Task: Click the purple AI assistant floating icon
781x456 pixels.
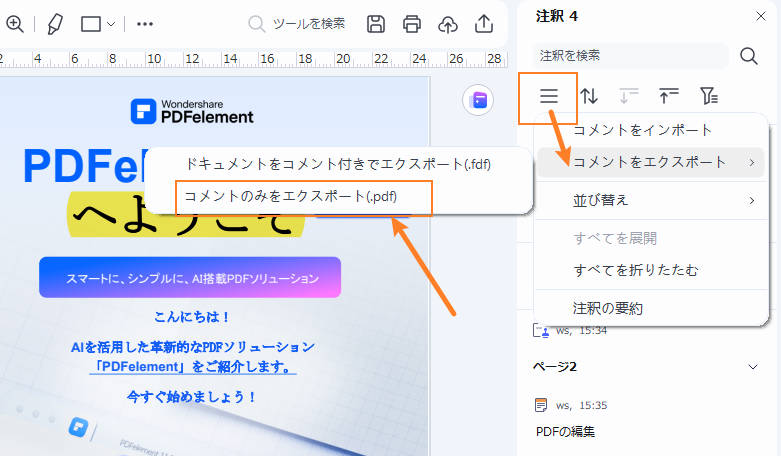Action: [x=478, y=100]
